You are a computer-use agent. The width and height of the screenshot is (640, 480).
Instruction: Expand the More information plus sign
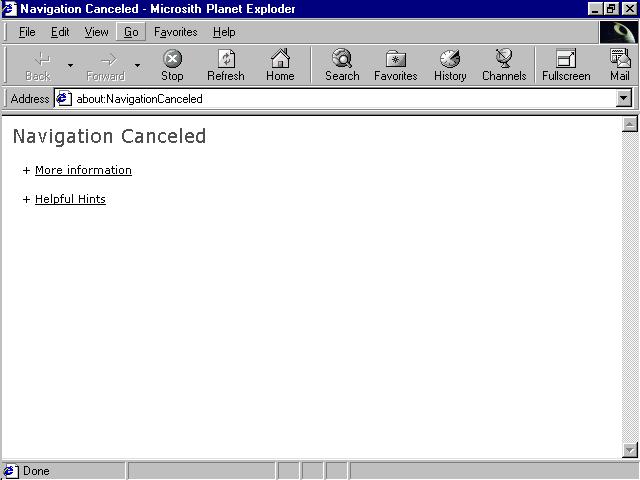(27, 171)
